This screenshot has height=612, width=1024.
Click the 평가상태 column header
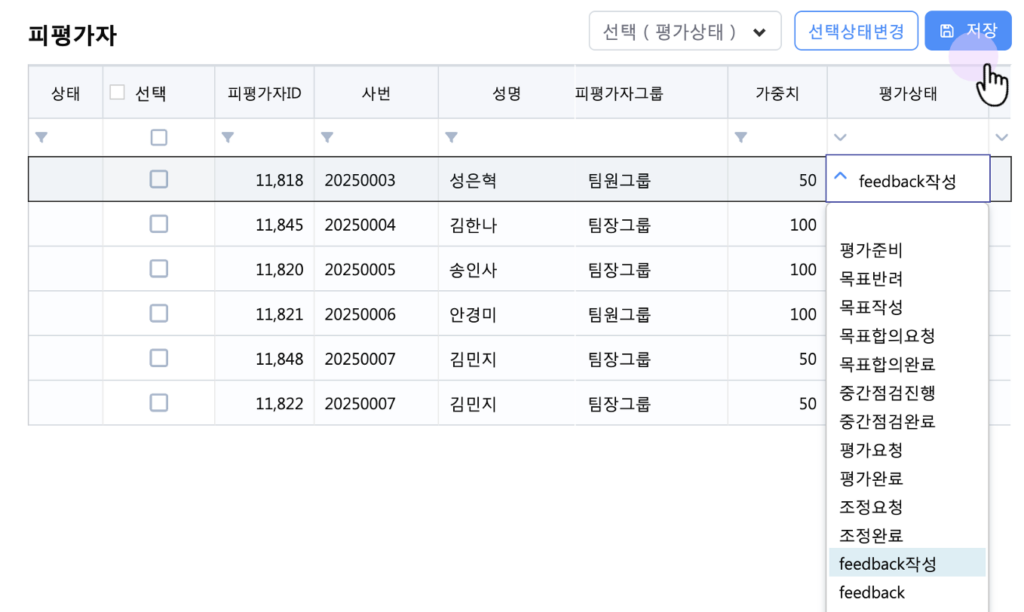(907, 94)
